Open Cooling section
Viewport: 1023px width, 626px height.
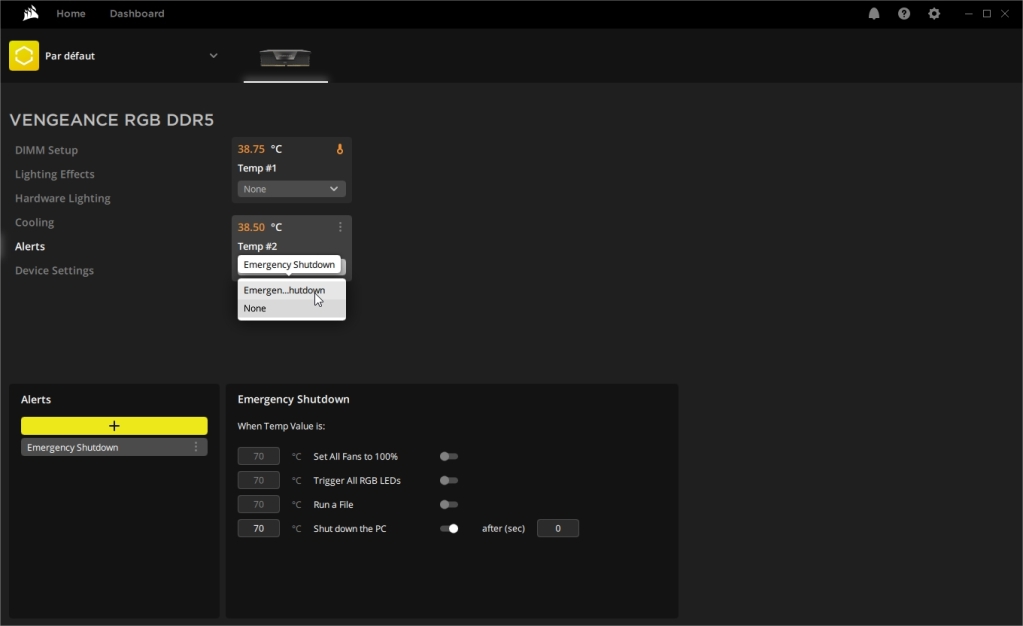[x=35, y=223]
